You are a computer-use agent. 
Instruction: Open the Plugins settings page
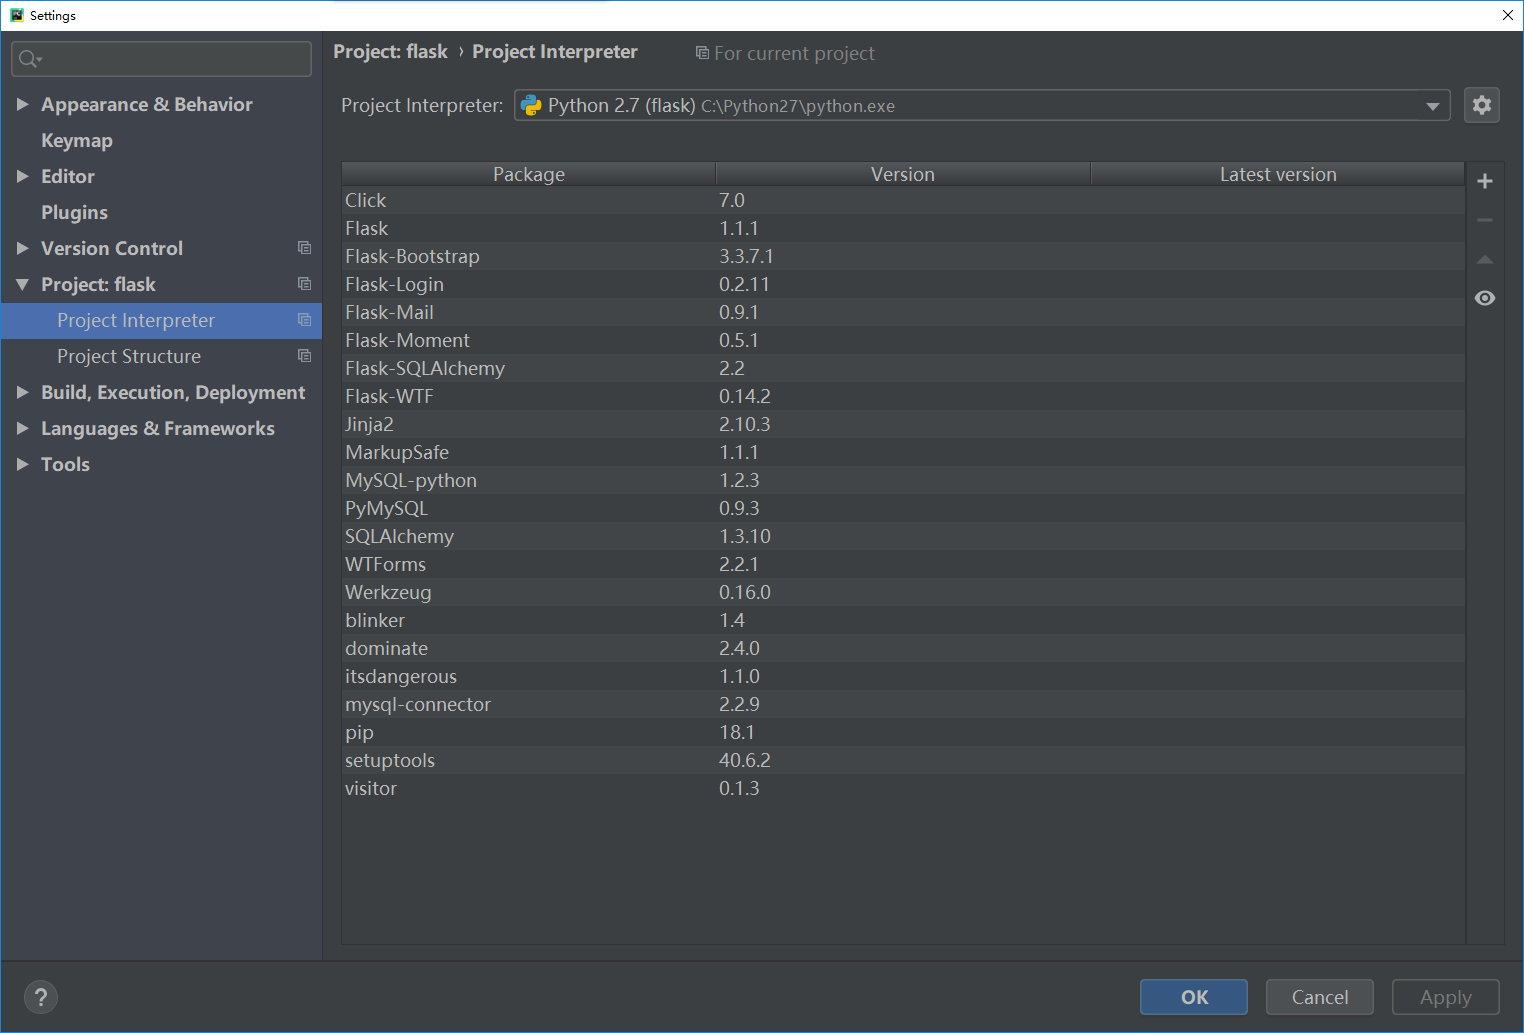coord(74,212)
